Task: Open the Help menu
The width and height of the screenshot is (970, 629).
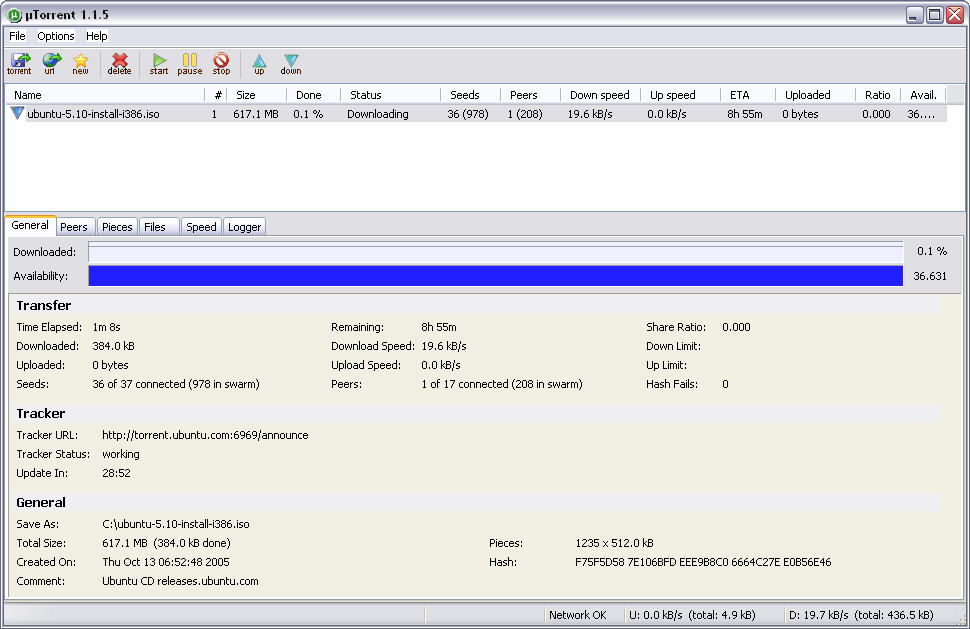Action: click(x=97, y=36)
